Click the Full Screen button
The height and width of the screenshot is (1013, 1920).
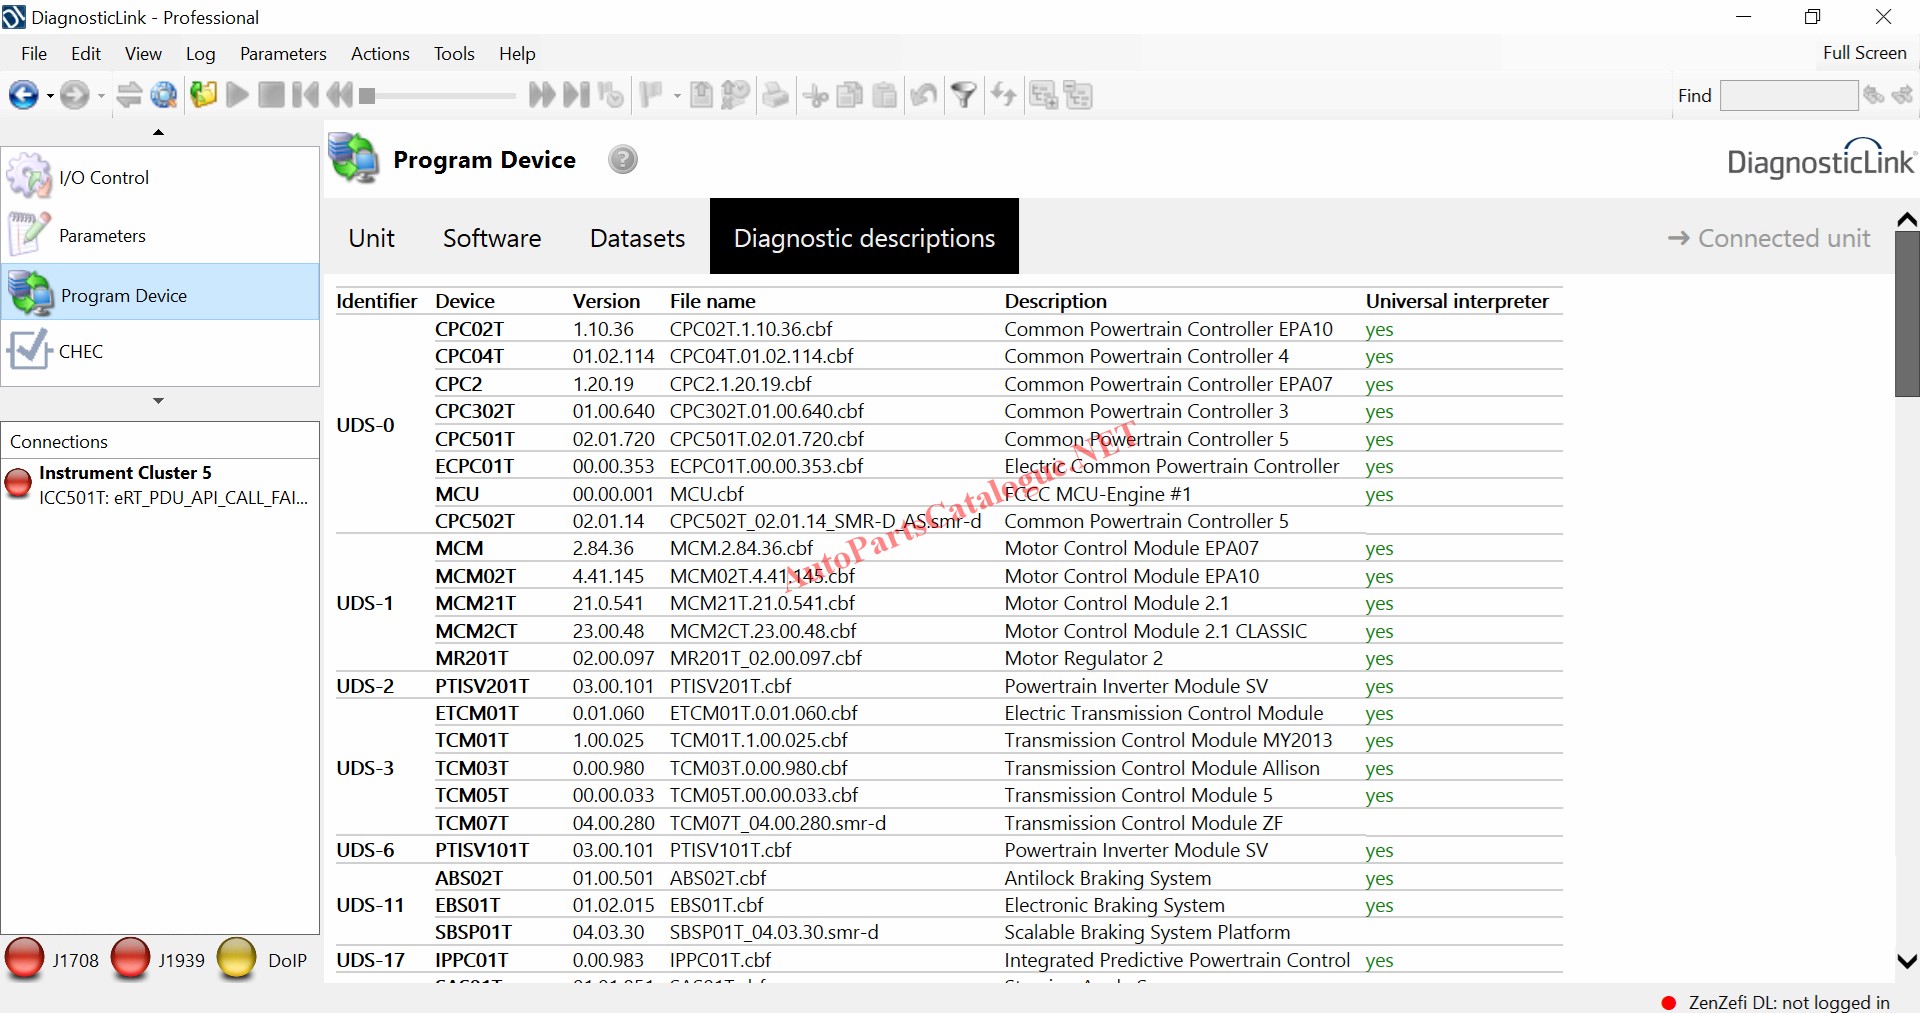click(x=1864, y=53)
